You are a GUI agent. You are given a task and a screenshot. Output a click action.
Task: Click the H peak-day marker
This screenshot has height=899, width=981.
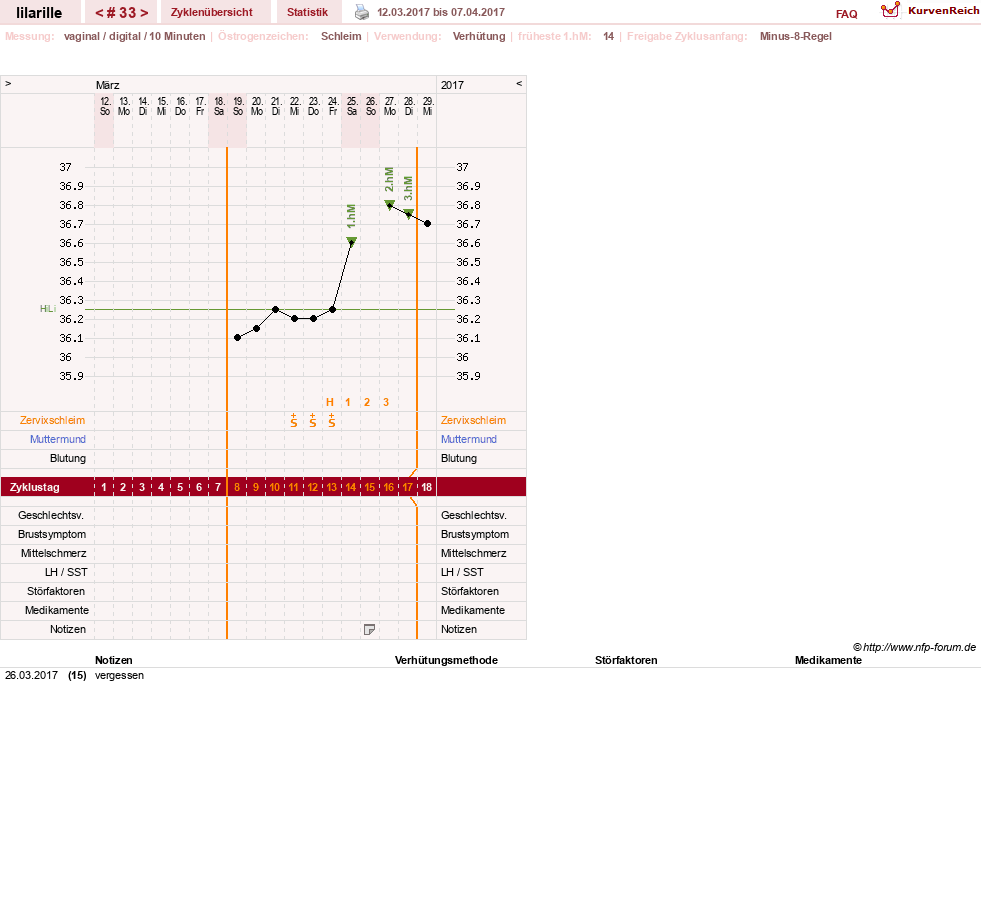tap(330, 402)
